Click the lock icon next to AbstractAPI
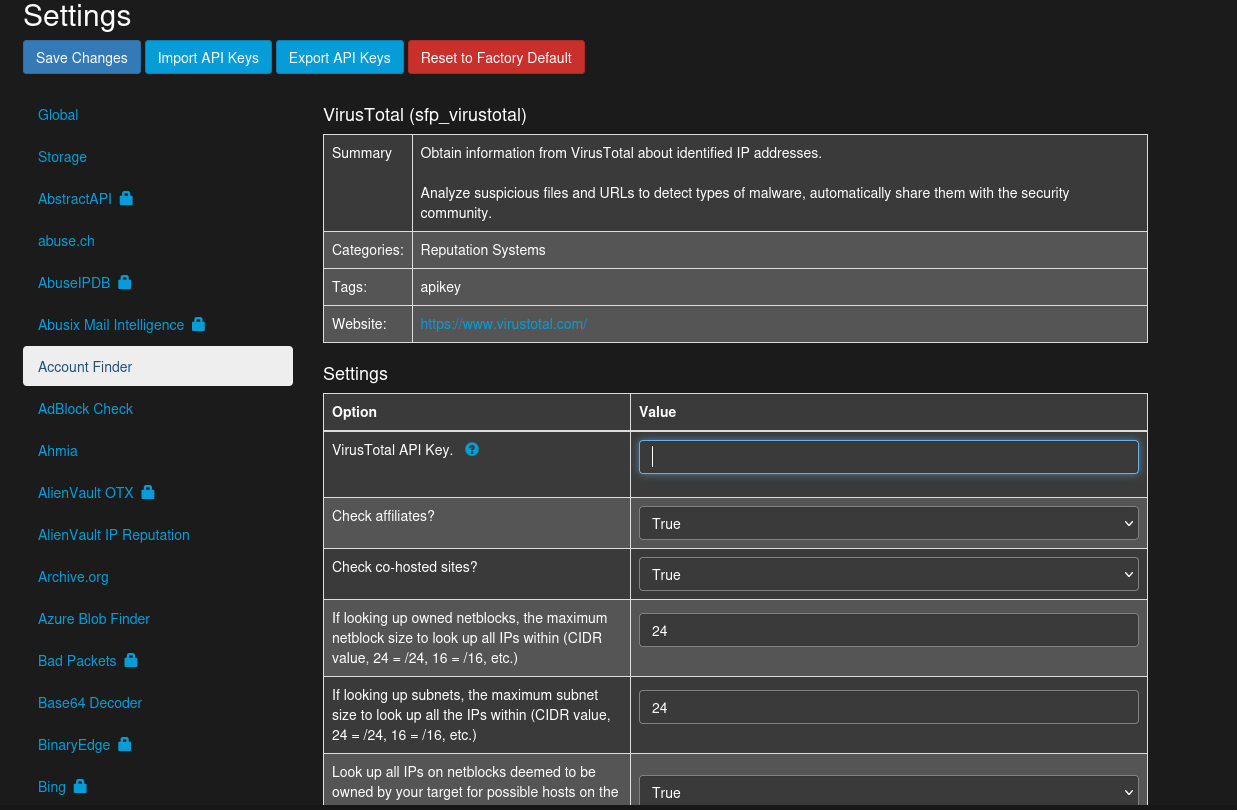The image size is (1237, 810). click(126, 198)
